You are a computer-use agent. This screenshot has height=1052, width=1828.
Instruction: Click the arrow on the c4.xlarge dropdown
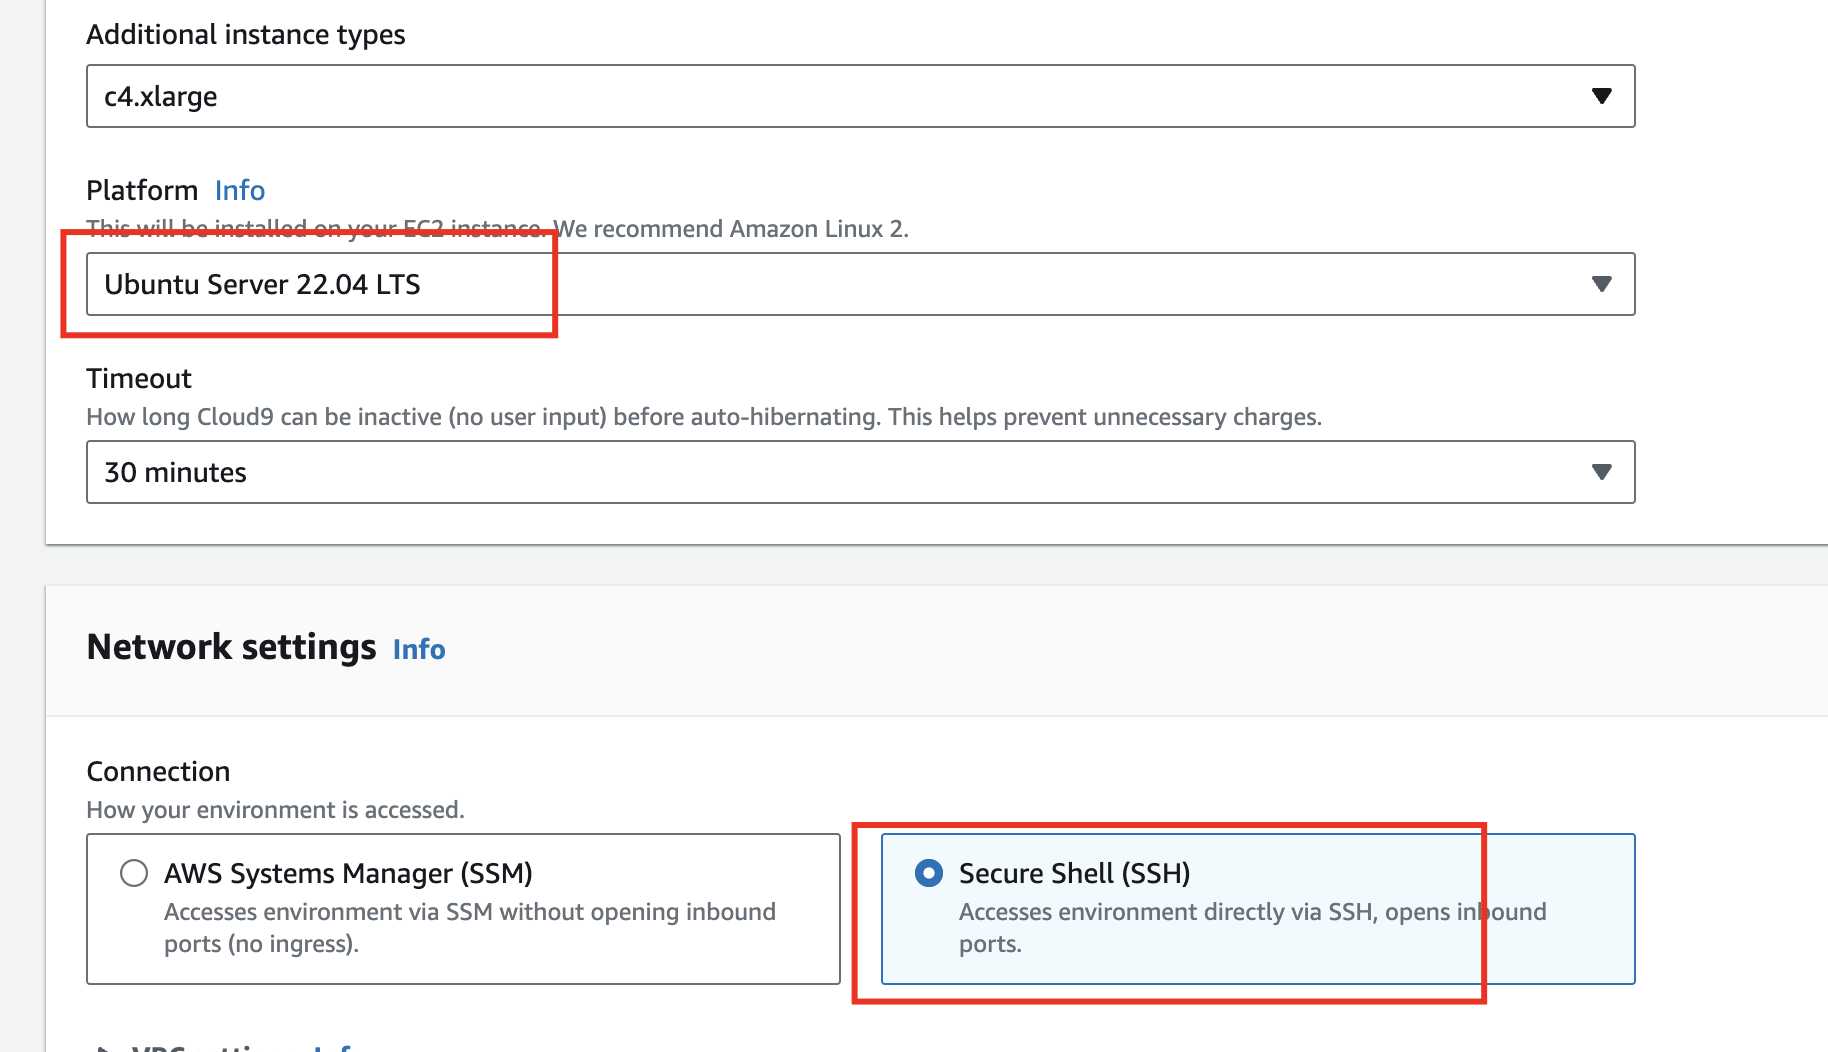(x=1601, y=96)
